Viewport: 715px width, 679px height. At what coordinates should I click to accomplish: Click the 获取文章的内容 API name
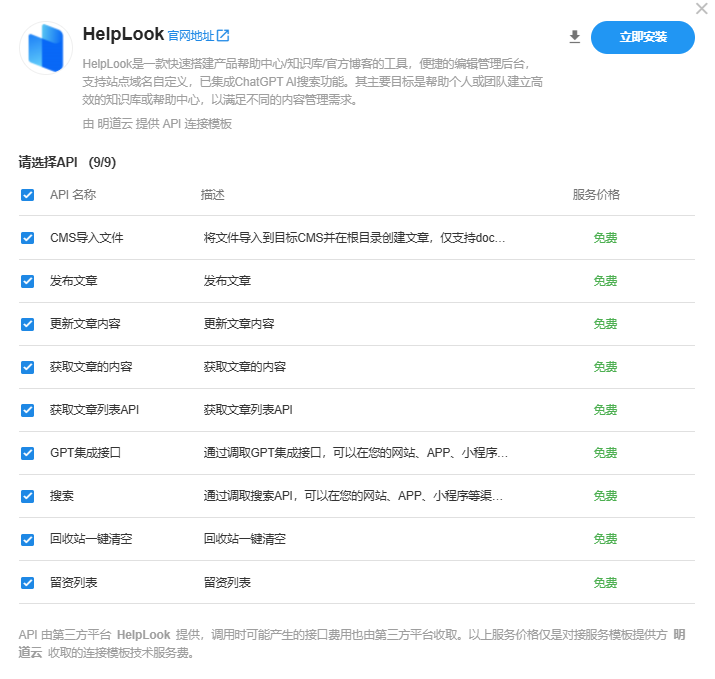(x=91, y=367)
